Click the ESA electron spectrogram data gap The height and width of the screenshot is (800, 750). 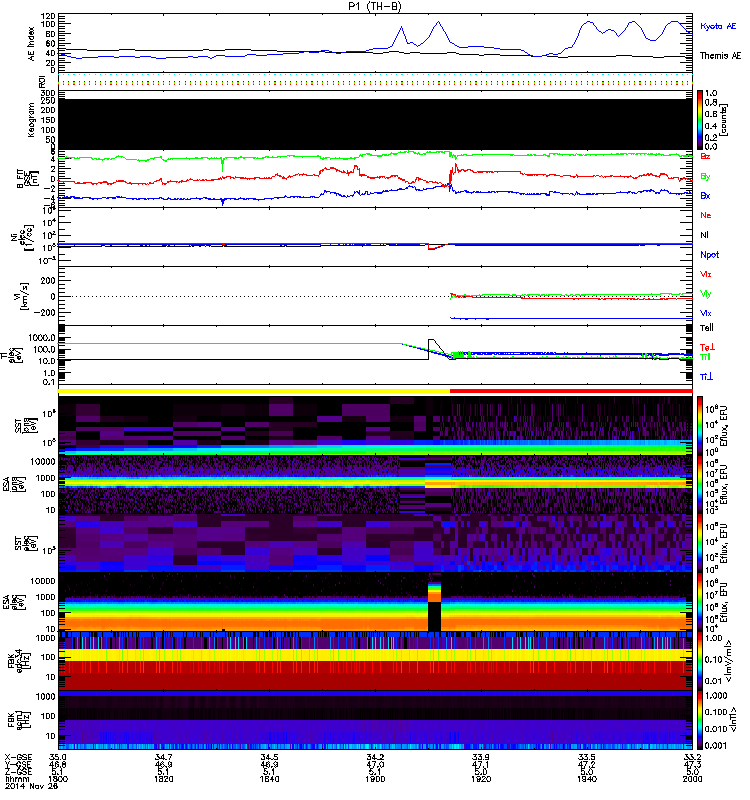pyautogui.click(x=434, y=616)
